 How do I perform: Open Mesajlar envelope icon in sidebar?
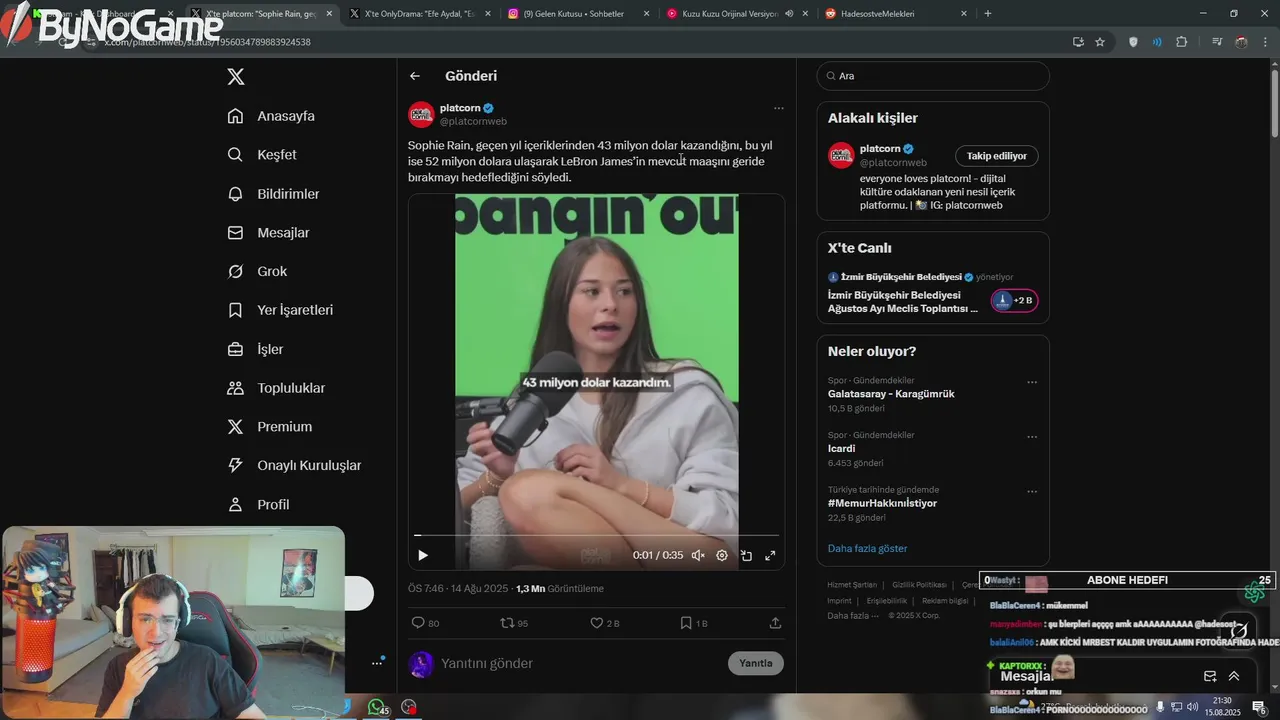point(235,233)
